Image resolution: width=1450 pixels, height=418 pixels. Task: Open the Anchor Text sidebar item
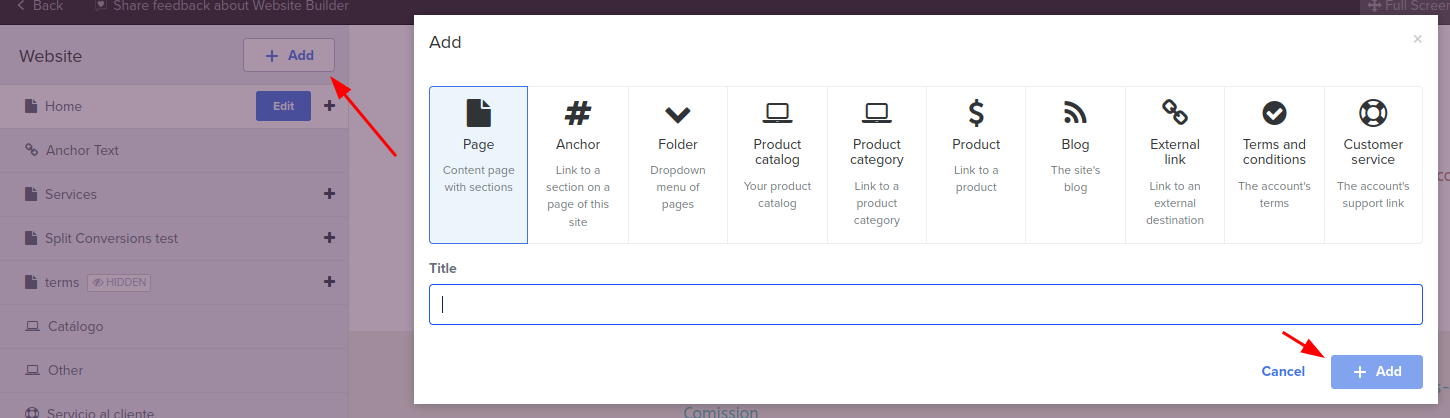point(82,150)
